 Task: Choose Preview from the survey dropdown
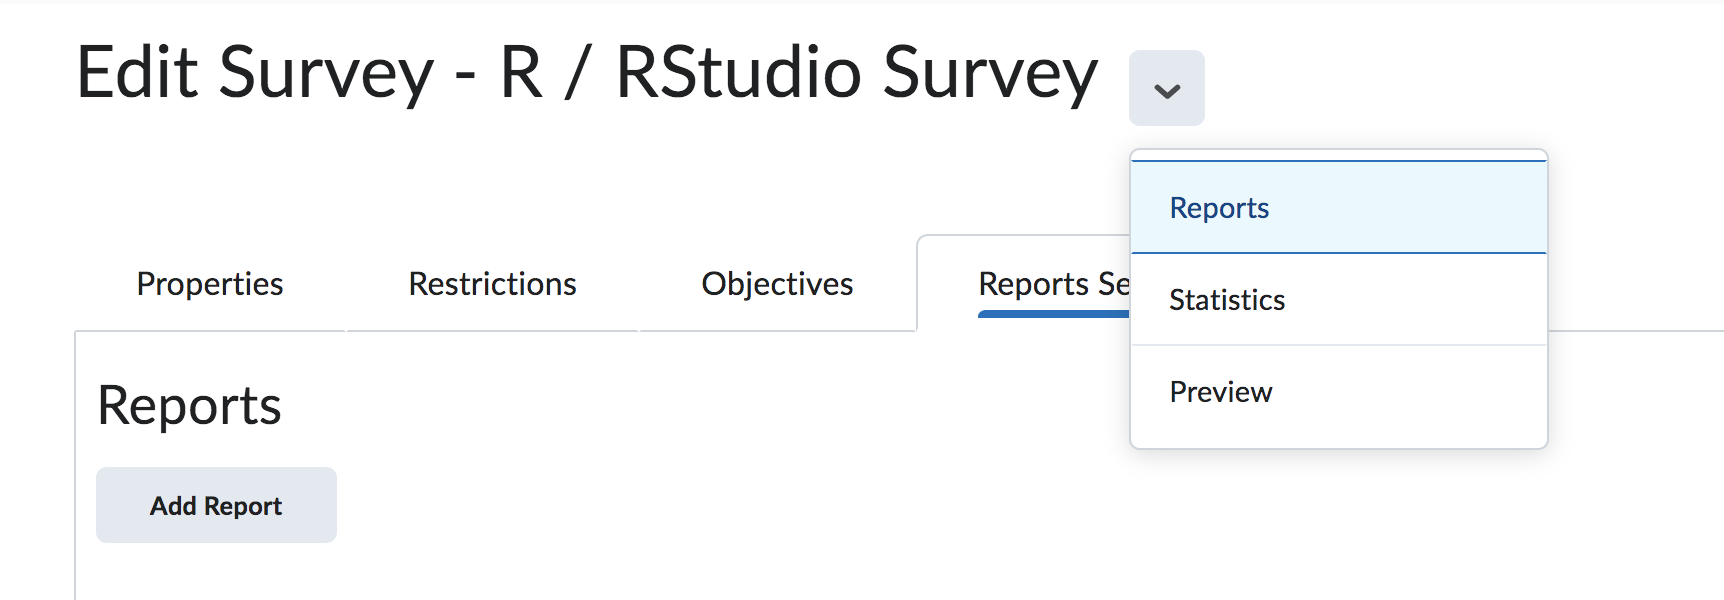click(x=1220, y=392)
